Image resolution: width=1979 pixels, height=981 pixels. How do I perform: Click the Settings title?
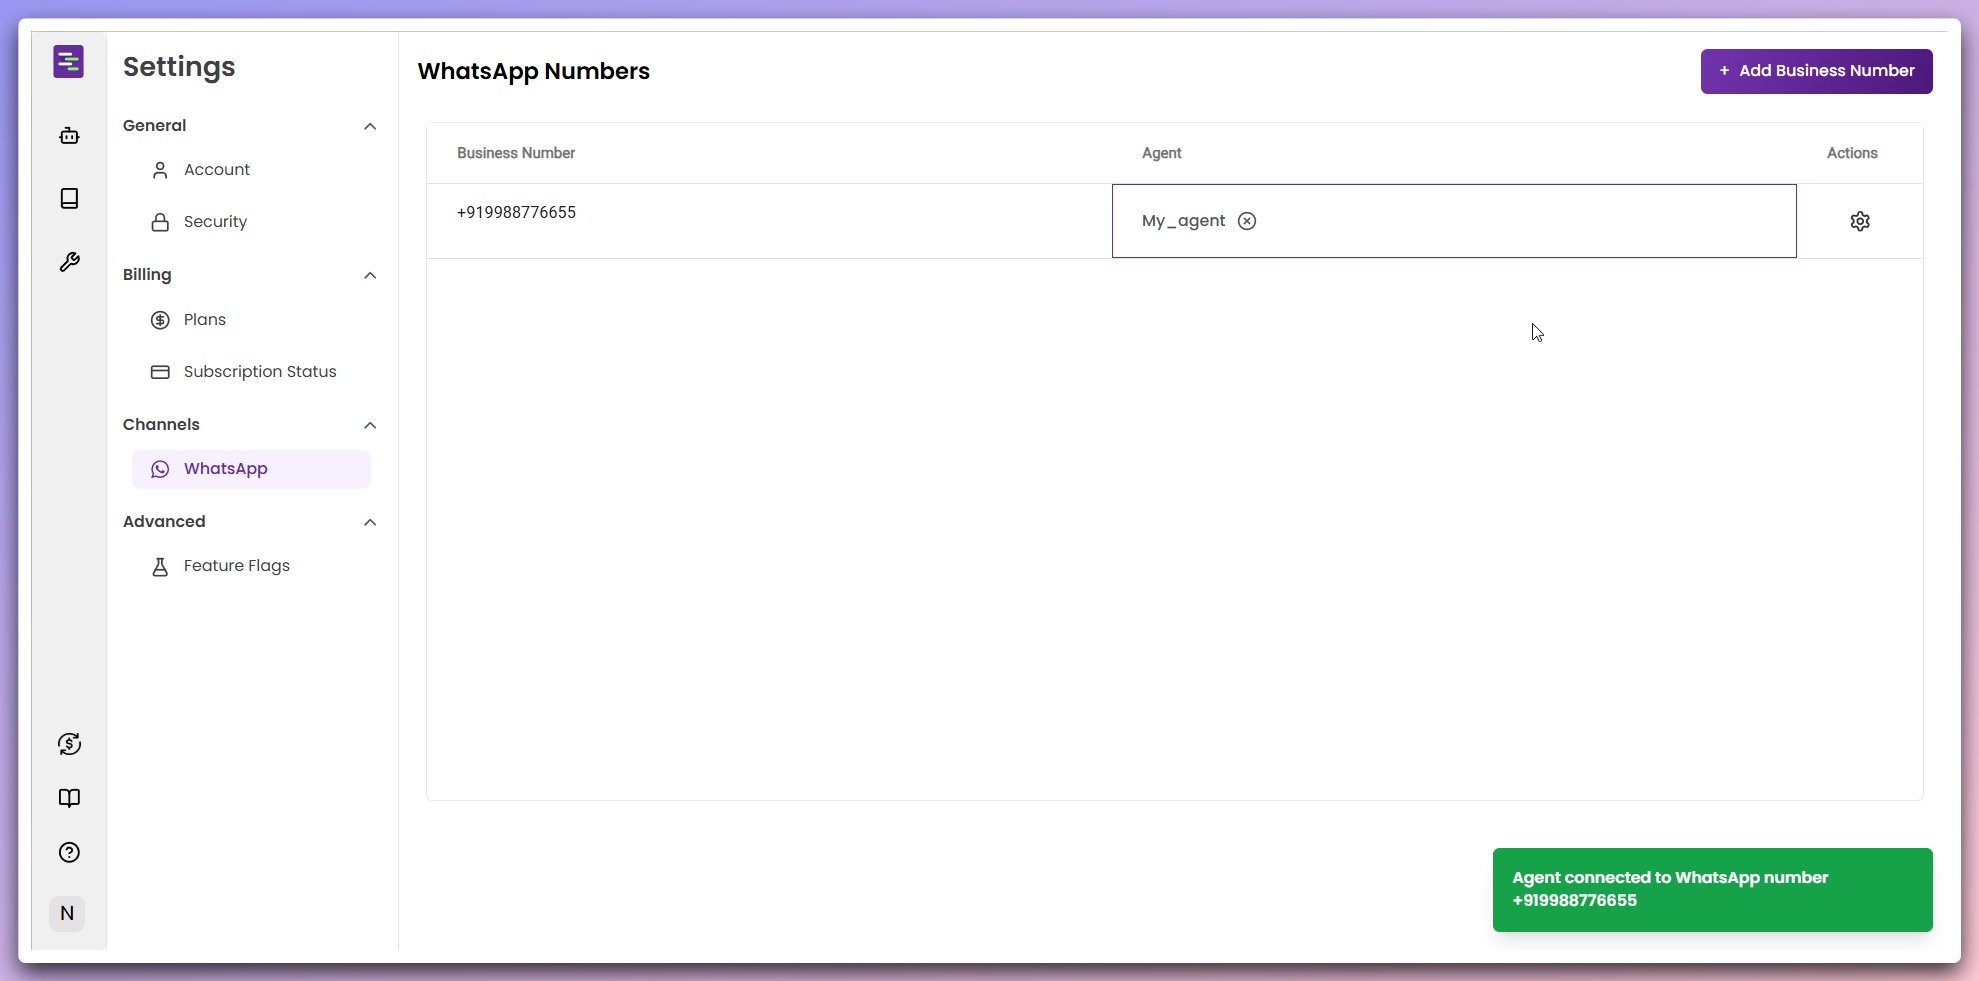pyautogui.click(x=179, y=67)
